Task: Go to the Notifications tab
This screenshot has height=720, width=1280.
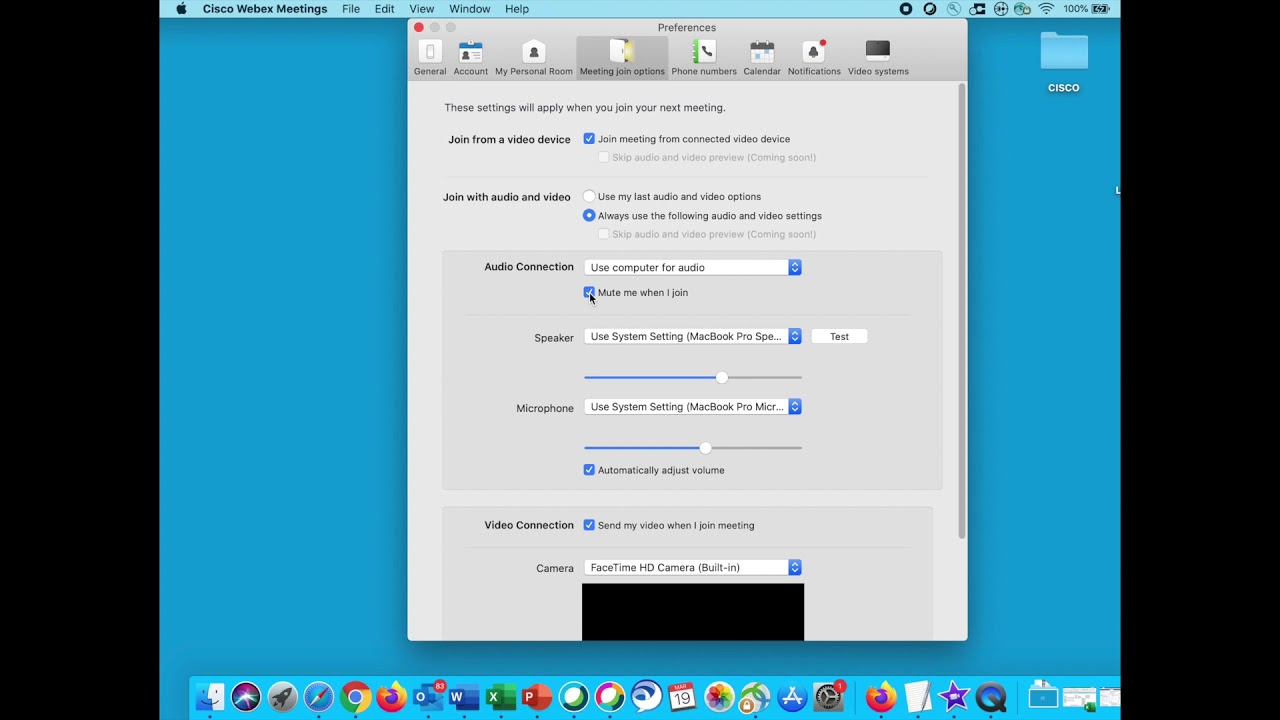Action: (x=814, y=58)
